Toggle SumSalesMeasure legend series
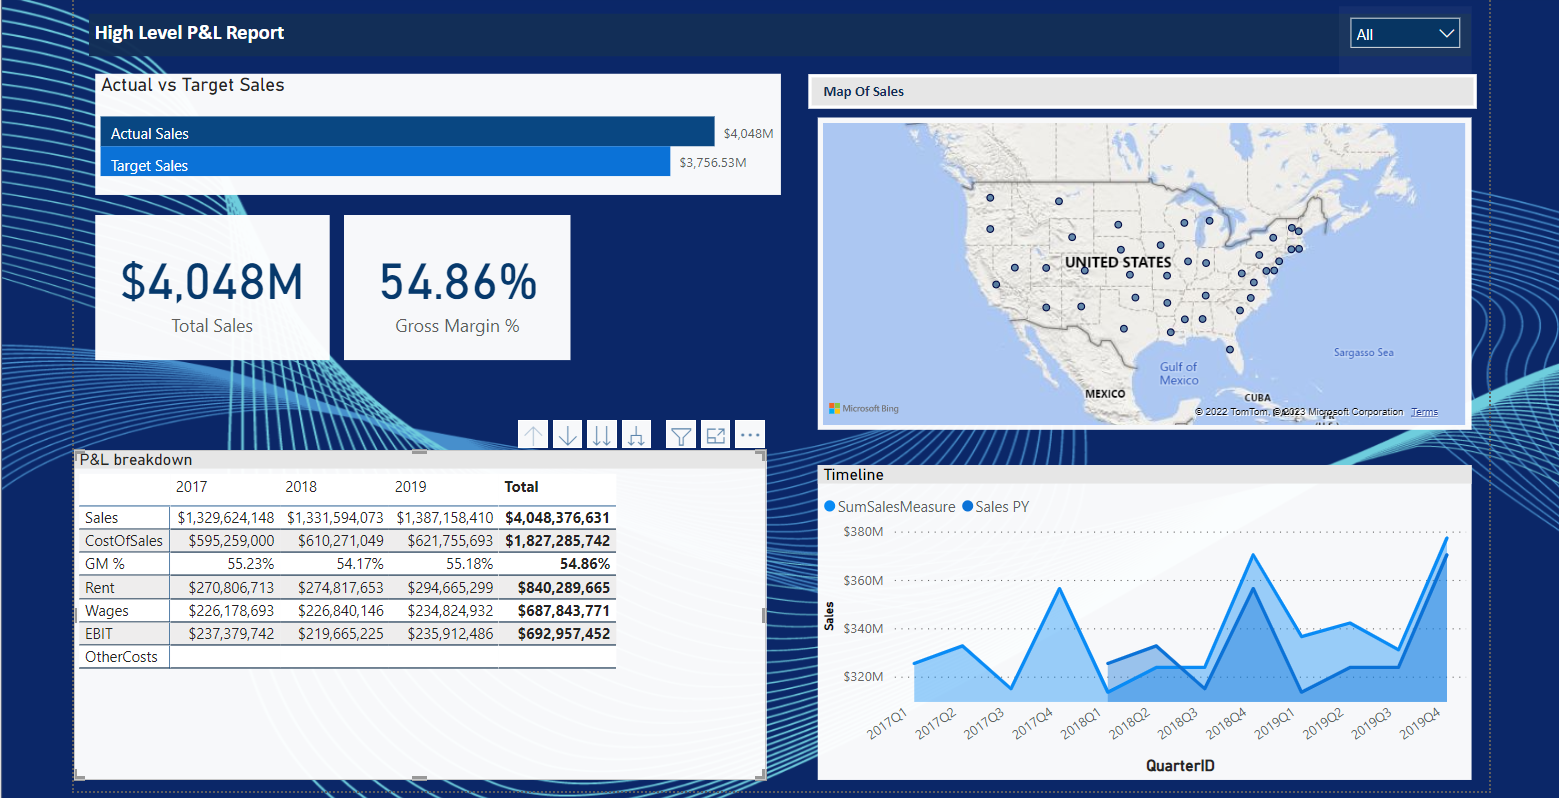This screenshot has height=798, width=1559. (889, 507)
